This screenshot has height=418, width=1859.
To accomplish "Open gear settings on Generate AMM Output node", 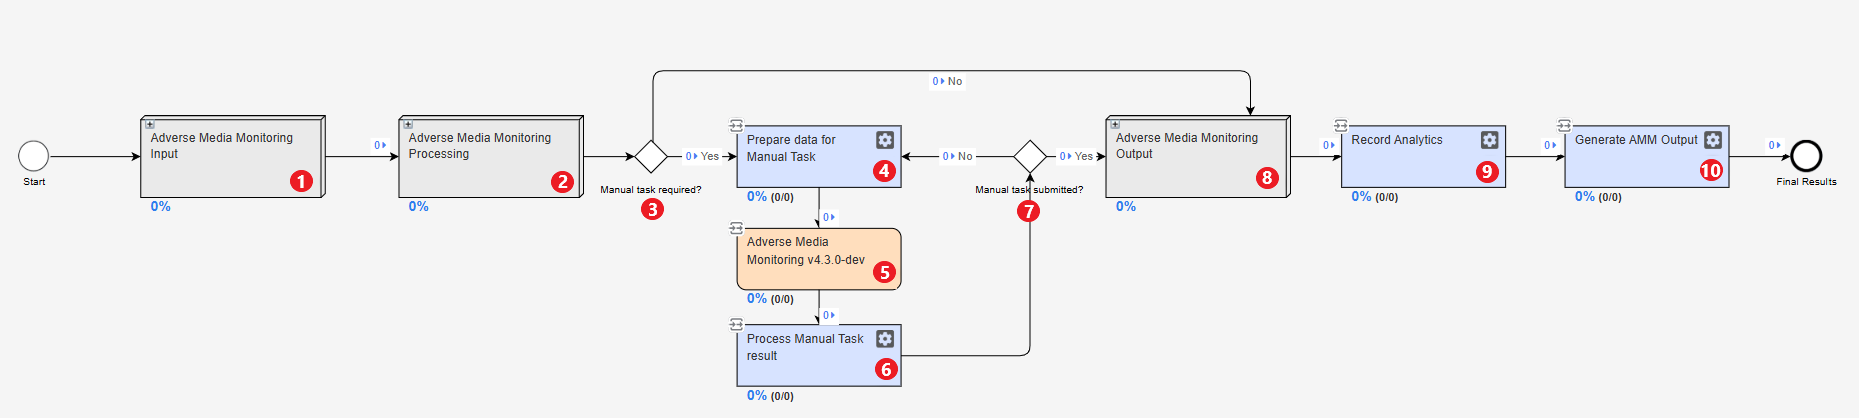I will pos(1713,140).
